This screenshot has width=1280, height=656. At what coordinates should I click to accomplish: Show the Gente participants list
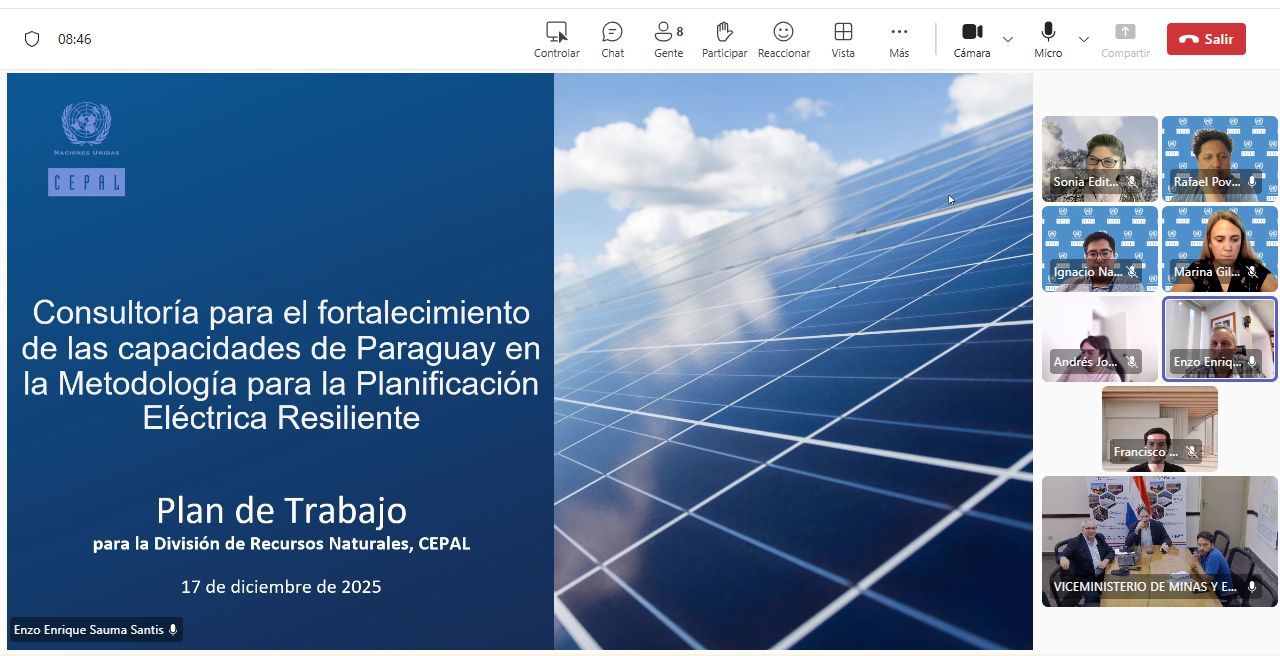click(x=668, y=39)
